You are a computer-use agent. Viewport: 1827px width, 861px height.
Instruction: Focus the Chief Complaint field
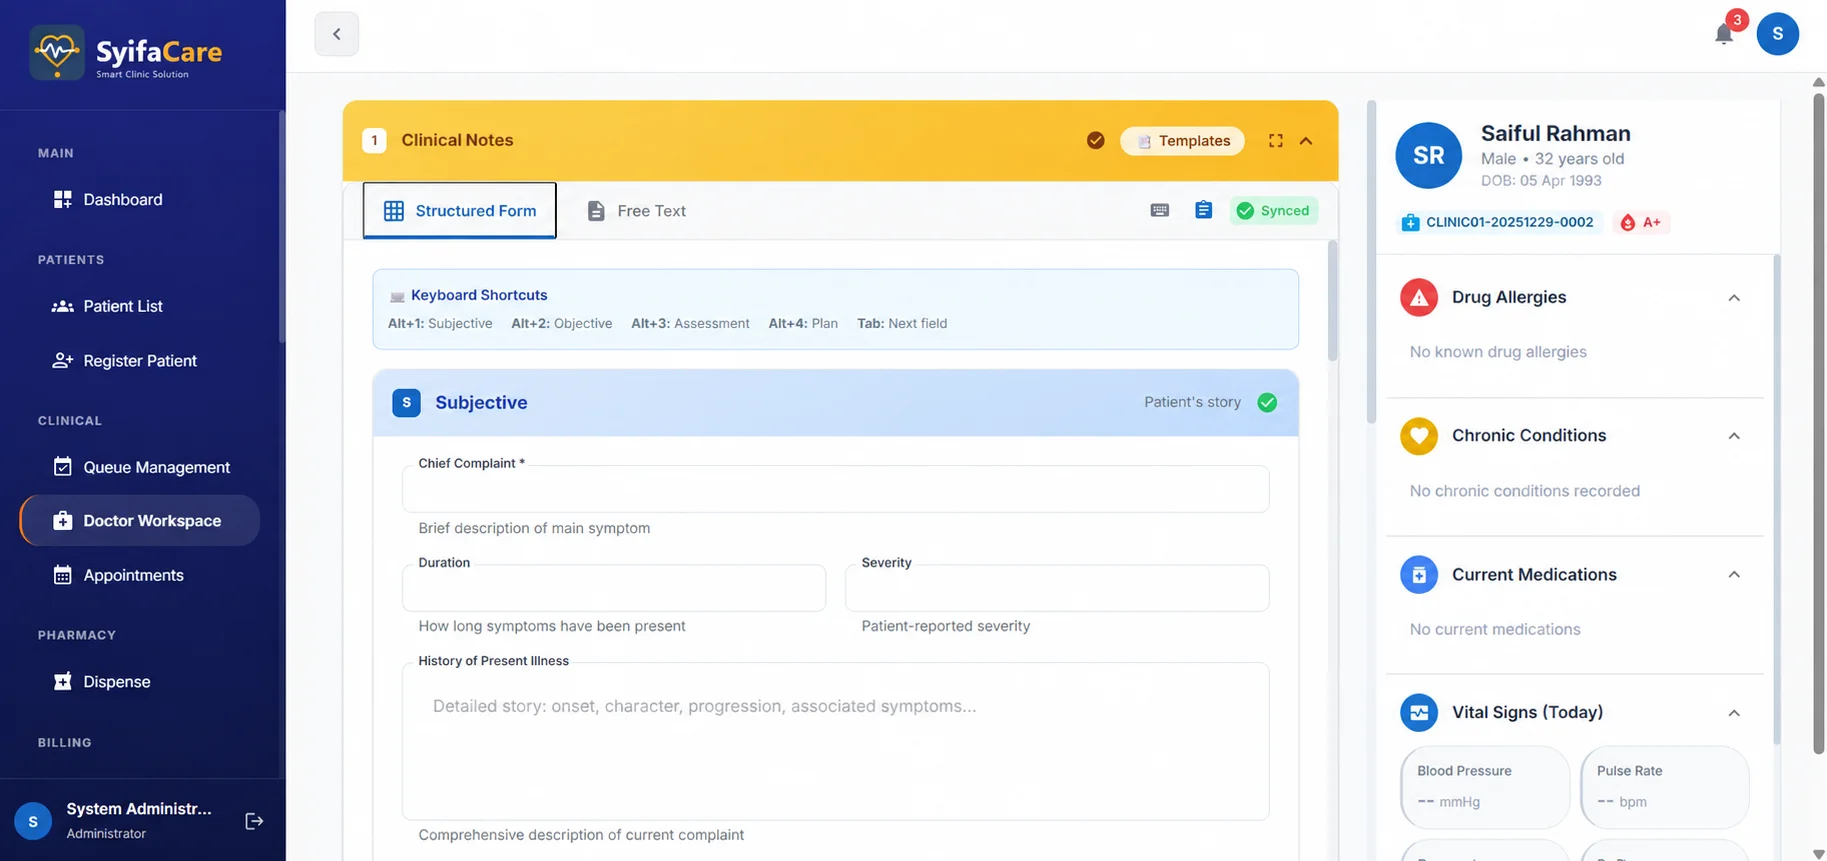point(836,489)
